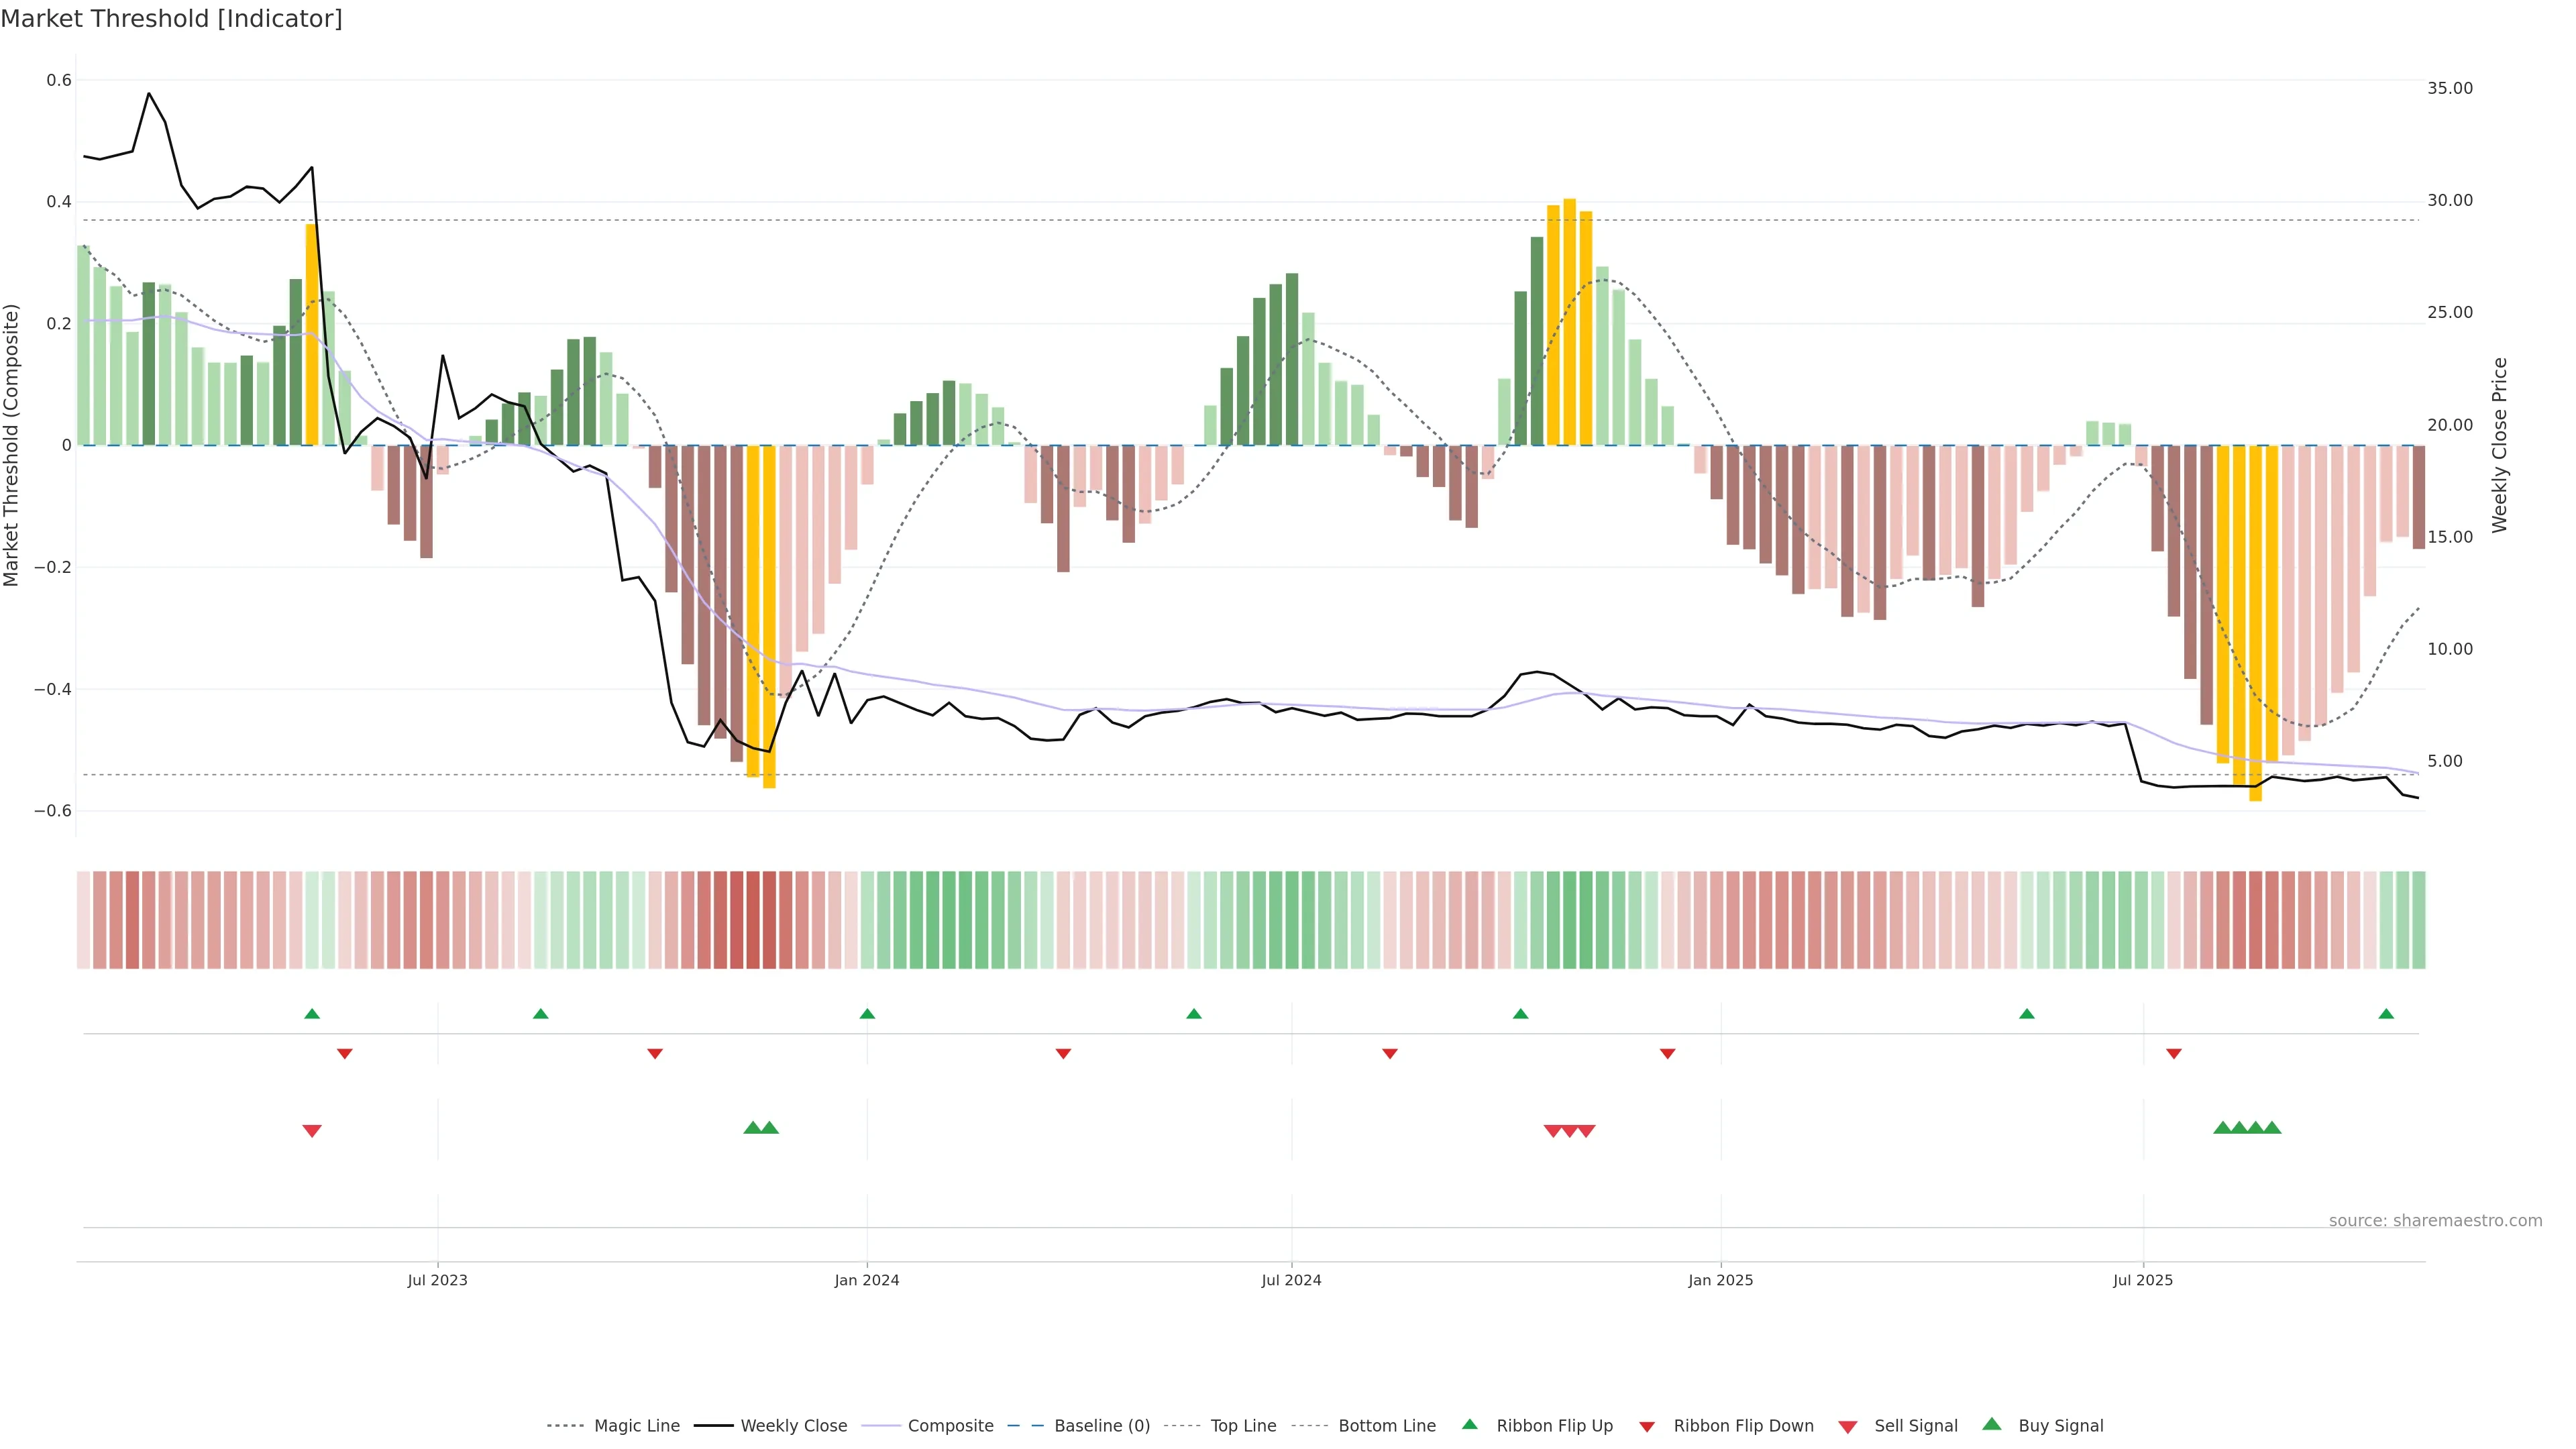2576x1449 pixels.
Task: Hide the Composite line via legend
Action: click(950, 1426)
